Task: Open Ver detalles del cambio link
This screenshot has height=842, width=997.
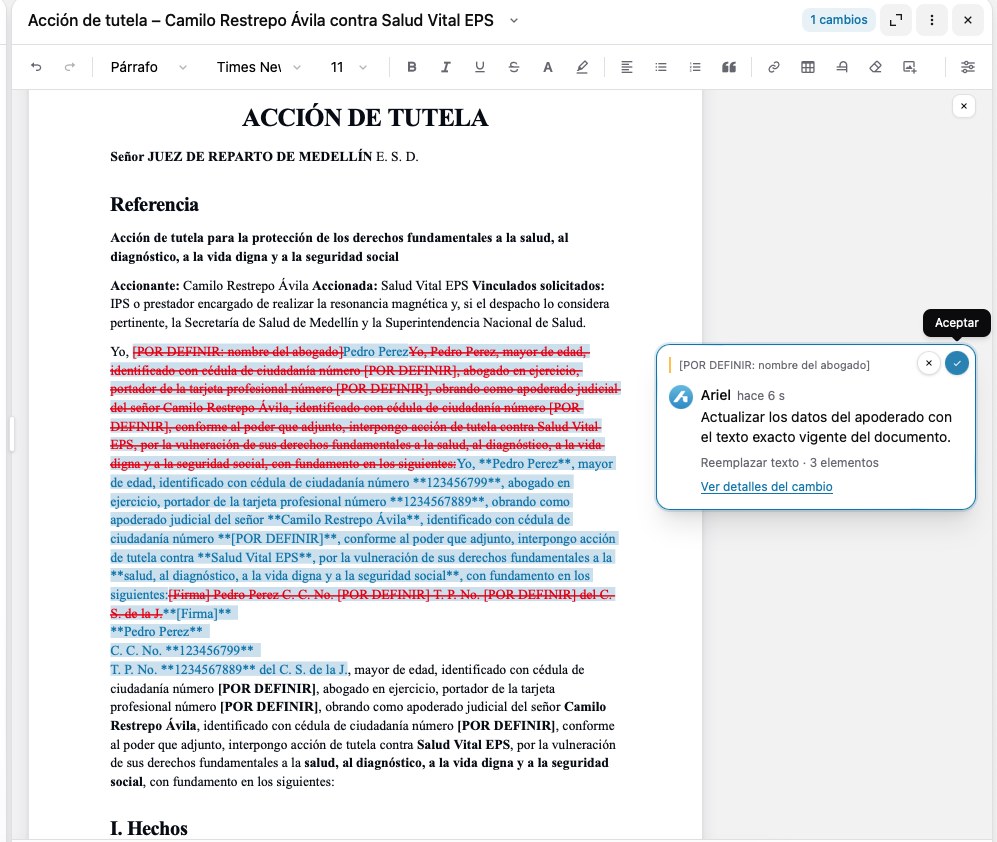Action: (766, 487)
